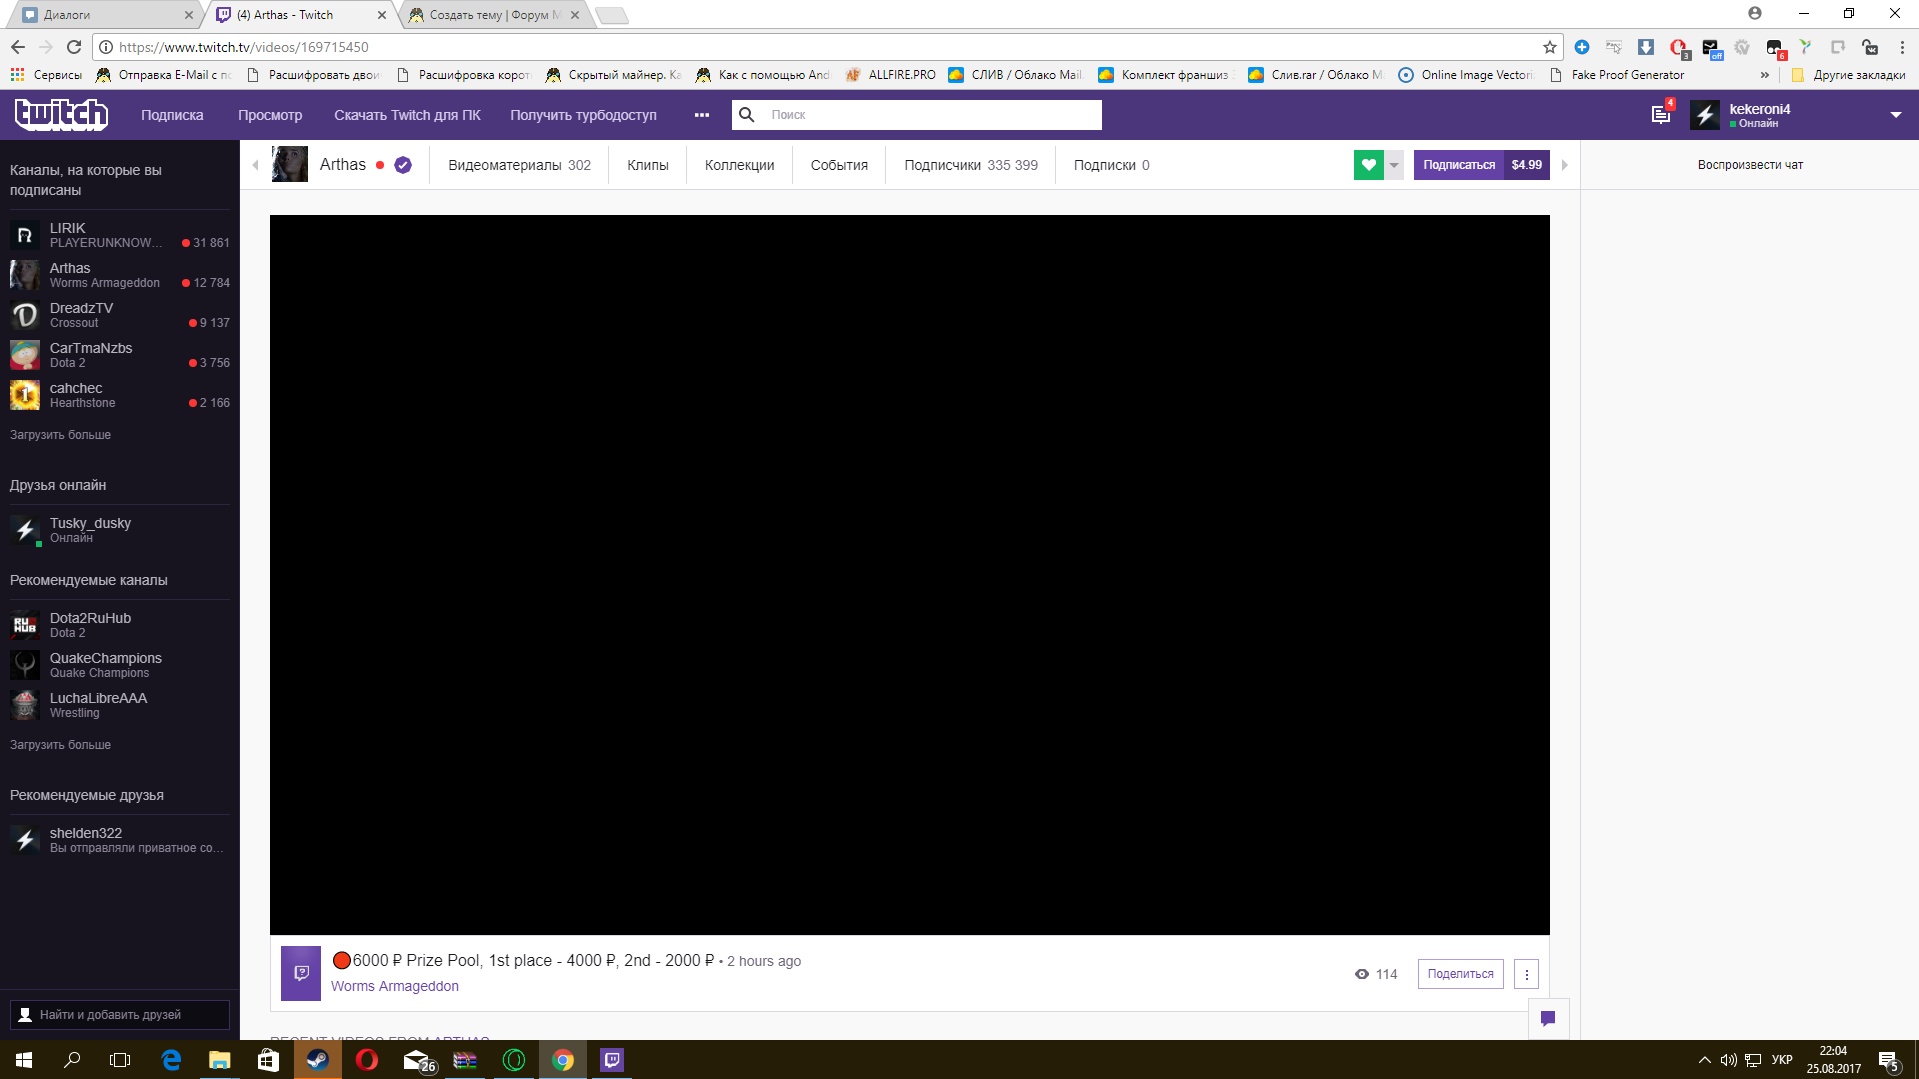This screenshot has height=1079, width=1919.
Task: Subscribe to Arthas for $4.99
Action: click(1482, 165)
